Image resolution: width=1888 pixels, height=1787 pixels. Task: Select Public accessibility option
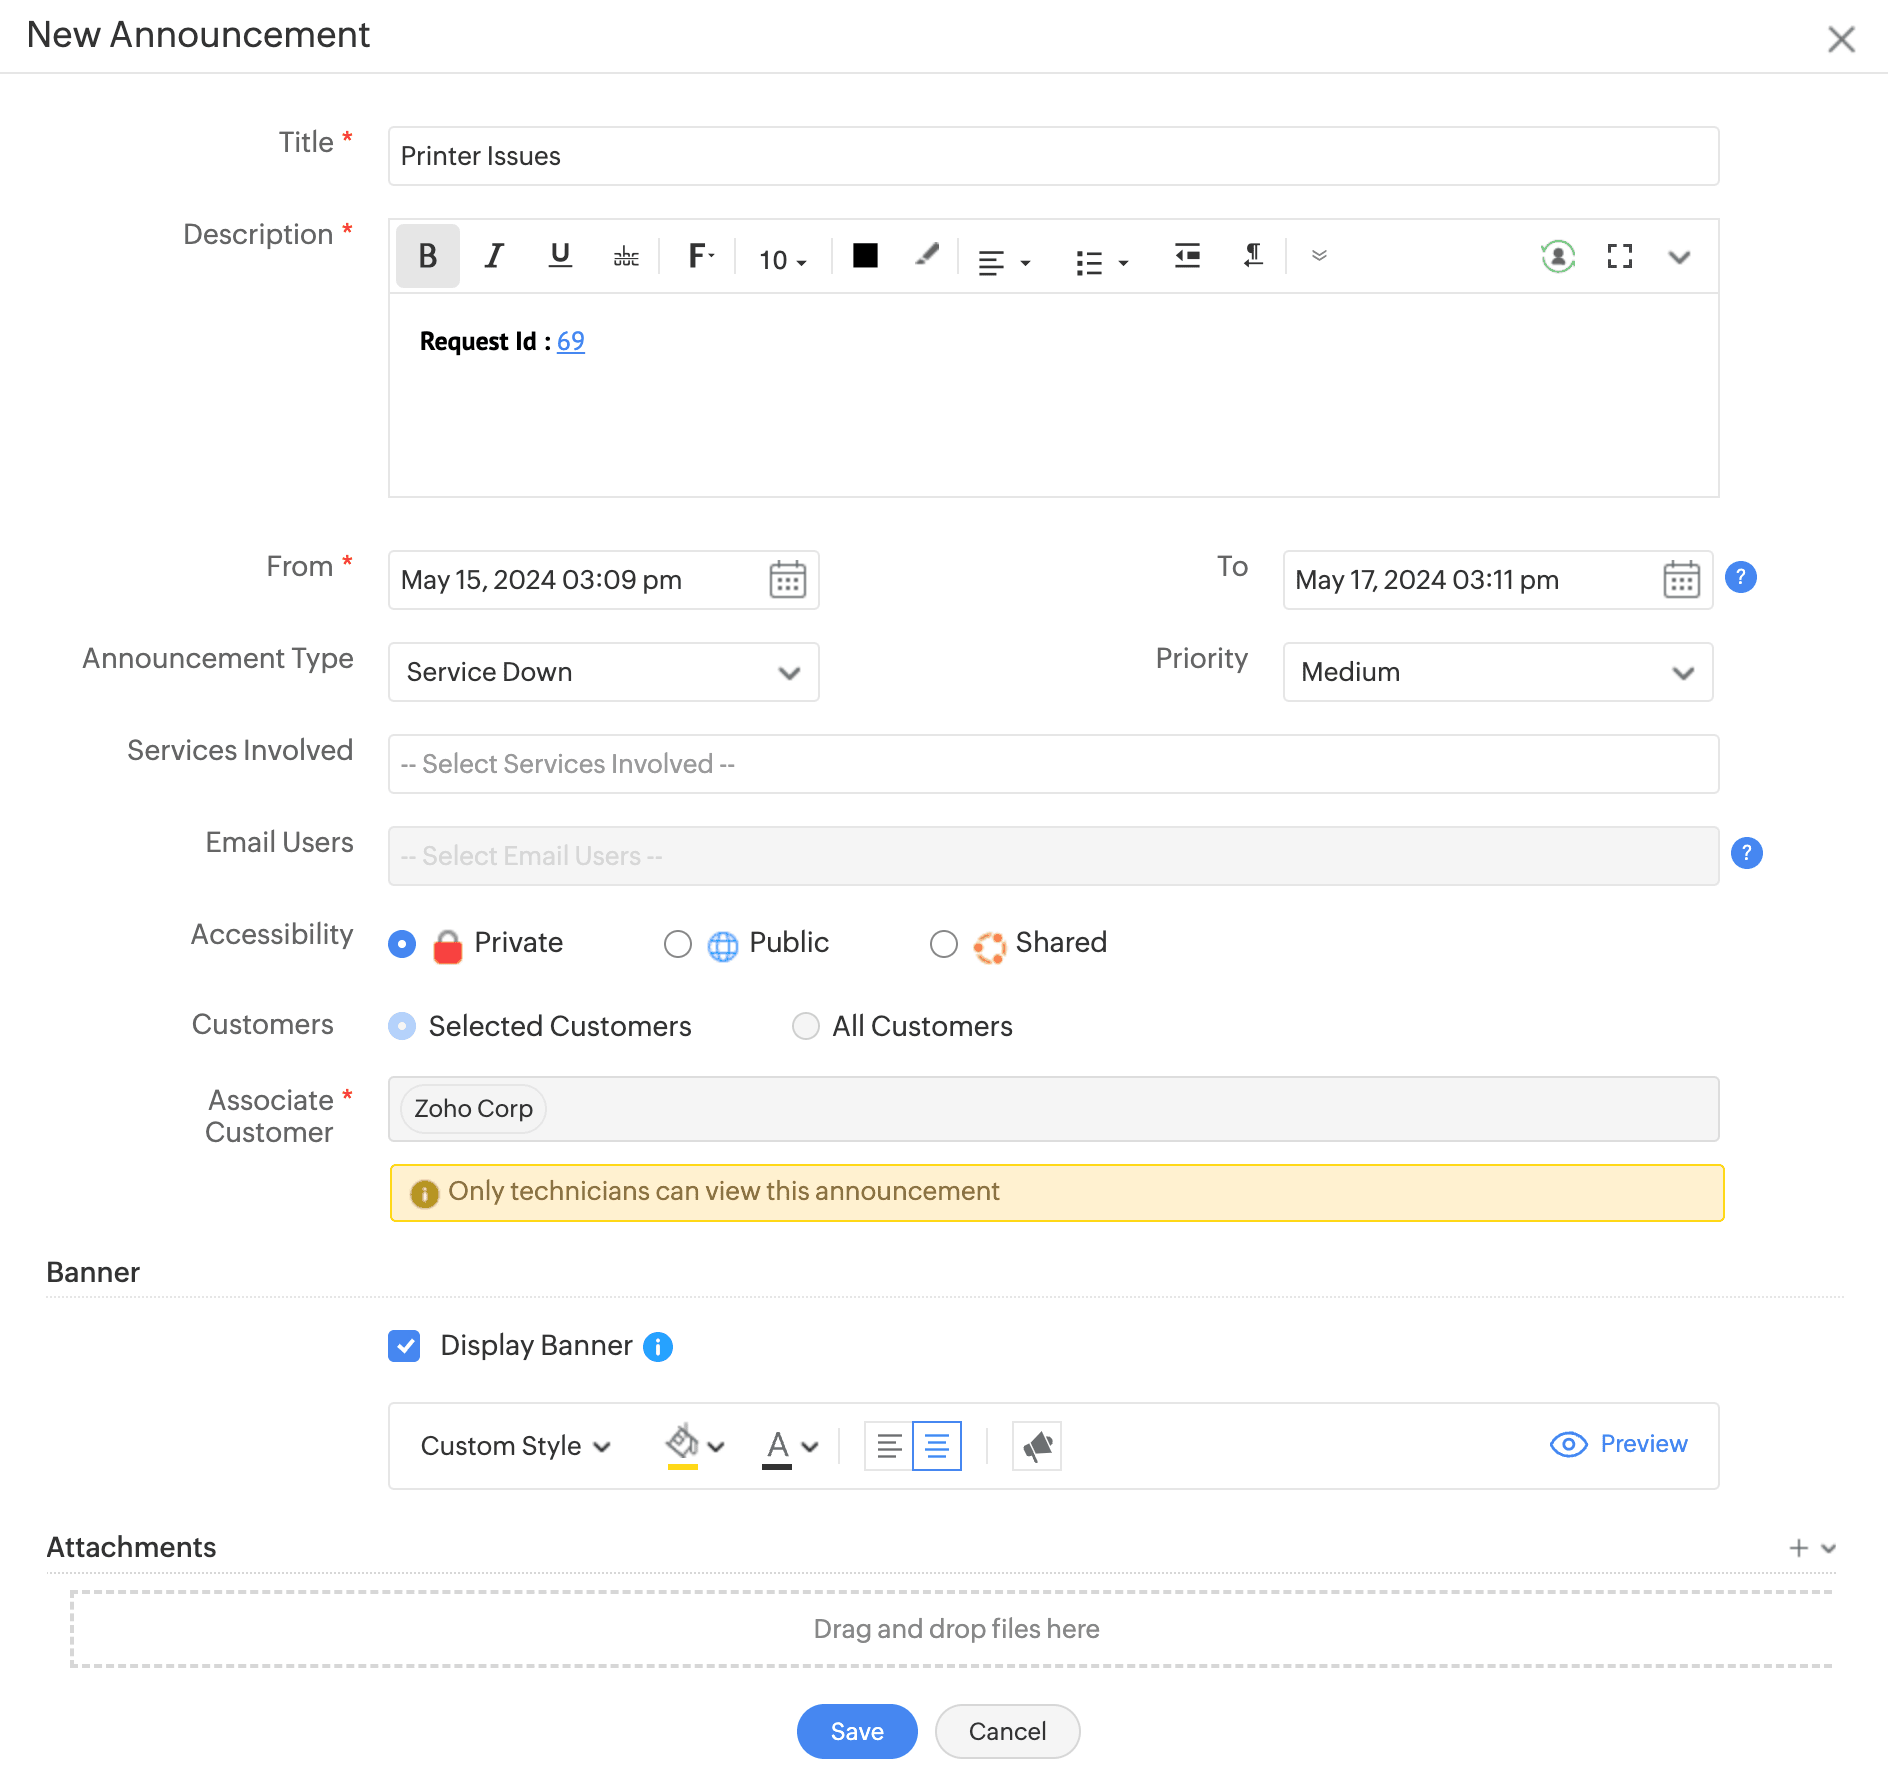(x=678, y=944)
